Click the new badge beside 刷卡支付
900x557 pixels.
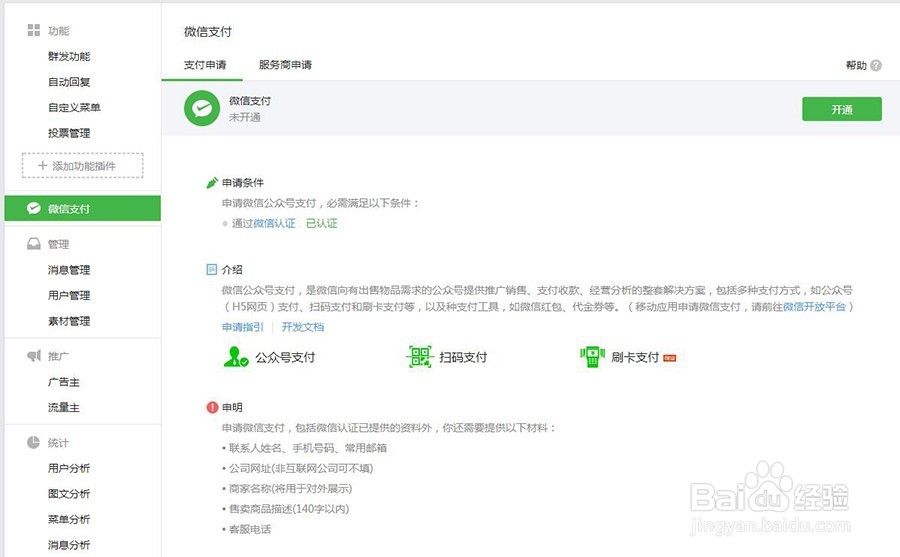(x=670, y=358)
